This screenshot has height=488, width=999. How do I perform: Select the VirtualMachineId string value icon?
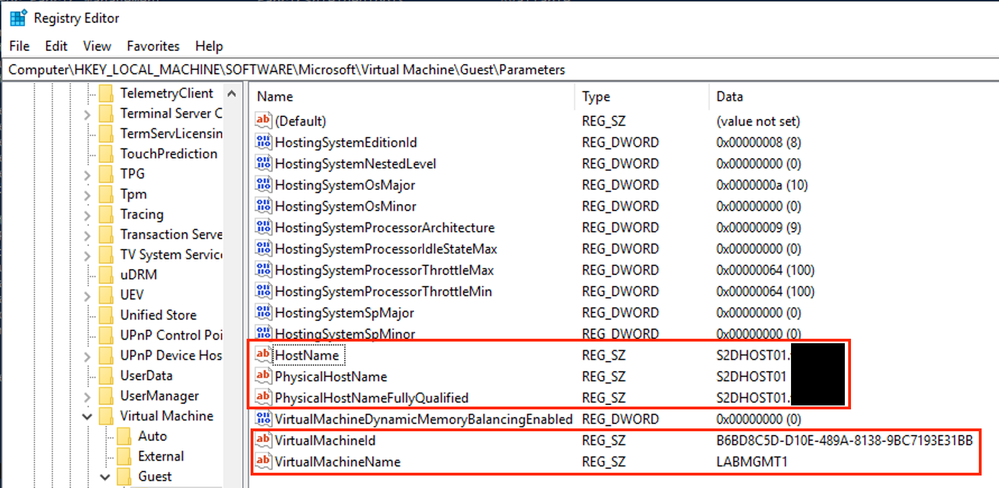(262, 440)
